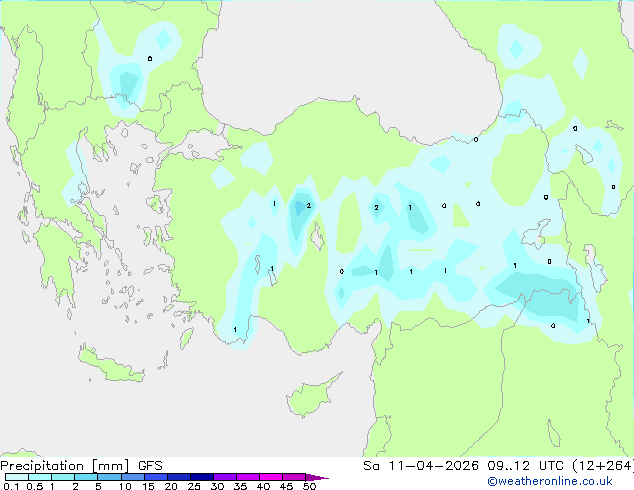Click the legend value '20'
Image resolution: width=634 pixels, height=490 pixels.
[171, 486]
